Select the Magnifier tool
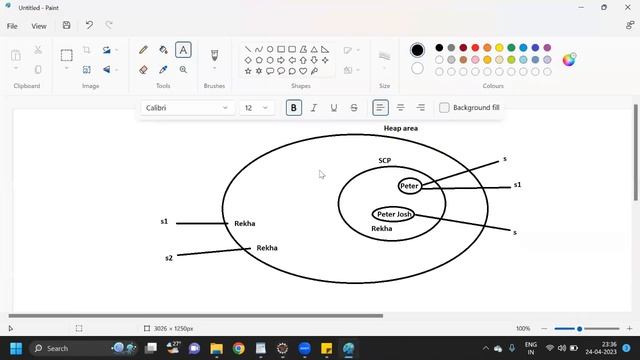 (x=183, y=70)
